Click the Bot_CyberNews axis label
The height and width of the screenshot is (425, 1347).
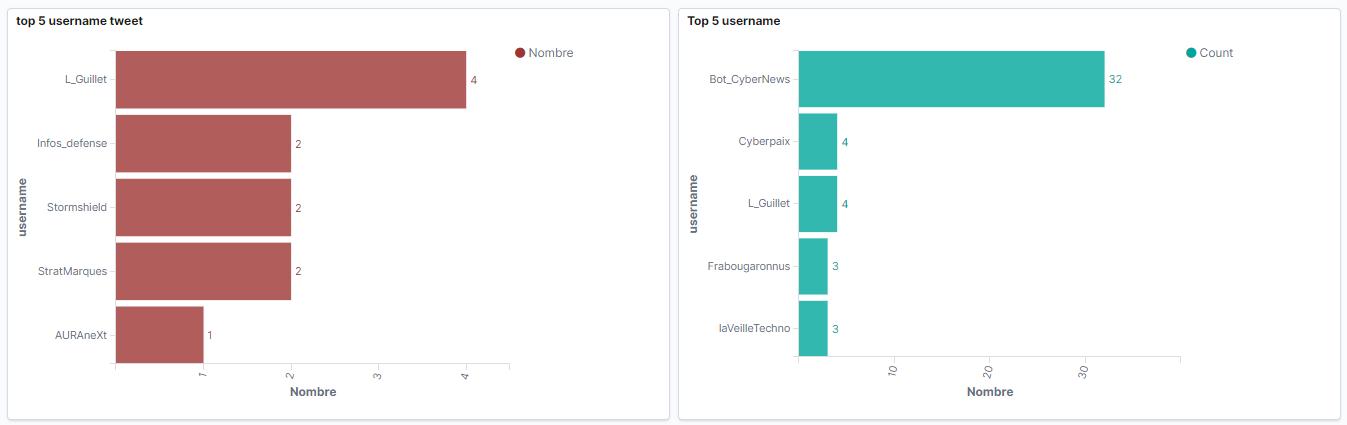pyautogui.click(x=749, y=79)
